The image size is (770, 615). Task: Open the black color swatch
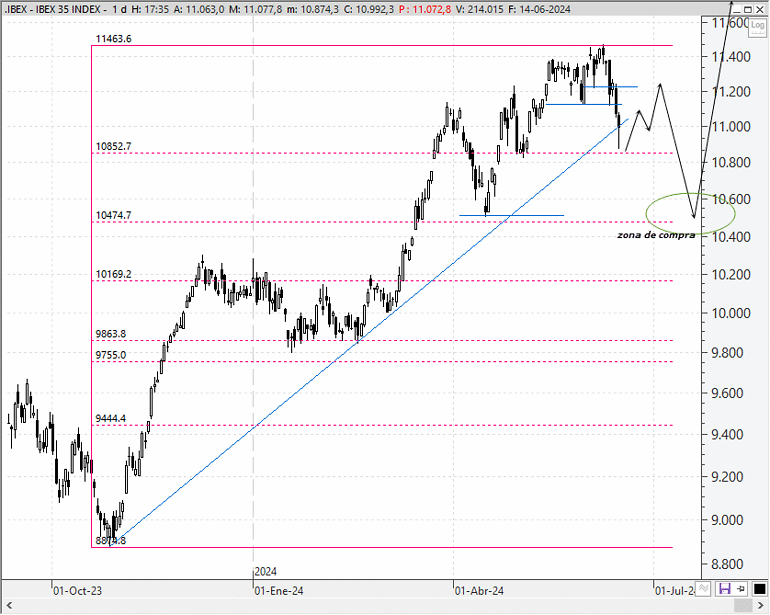759,588
